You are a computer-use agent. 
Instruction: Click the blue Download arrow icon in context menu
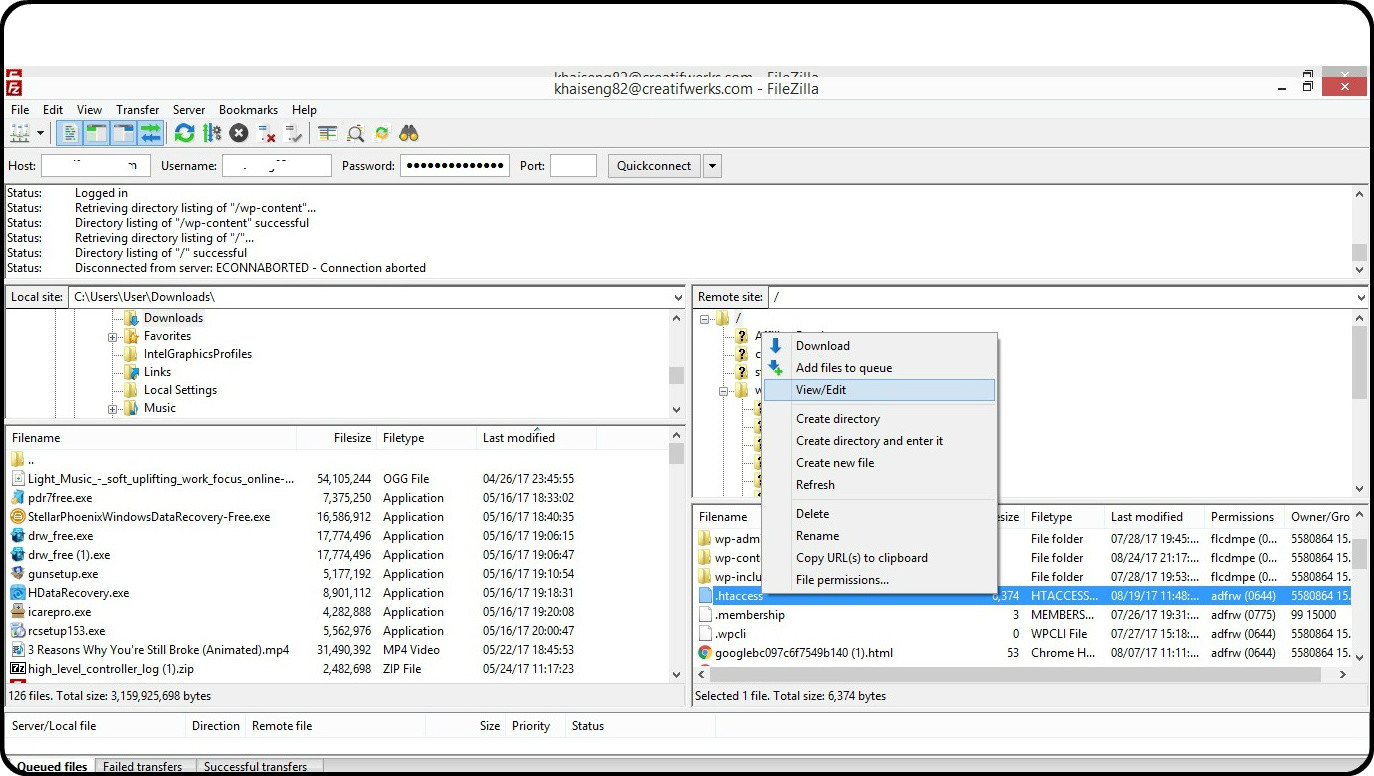(x=775, y=346)
